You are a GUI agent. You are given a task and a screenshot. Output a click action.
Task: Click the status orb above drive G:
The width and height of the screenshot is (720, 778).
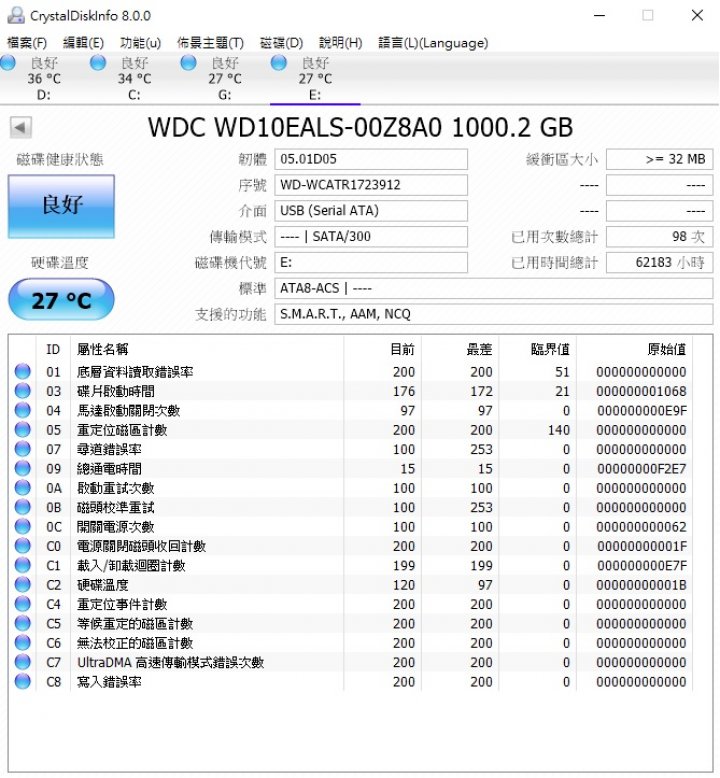click(188, 63)
